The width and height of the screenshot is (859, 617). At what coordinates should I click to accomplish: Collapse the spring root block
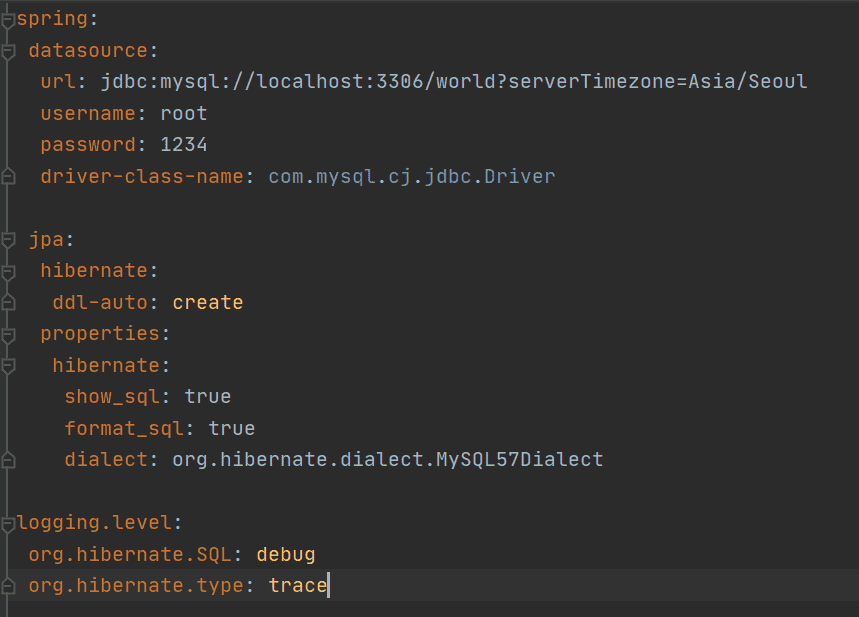8,18
